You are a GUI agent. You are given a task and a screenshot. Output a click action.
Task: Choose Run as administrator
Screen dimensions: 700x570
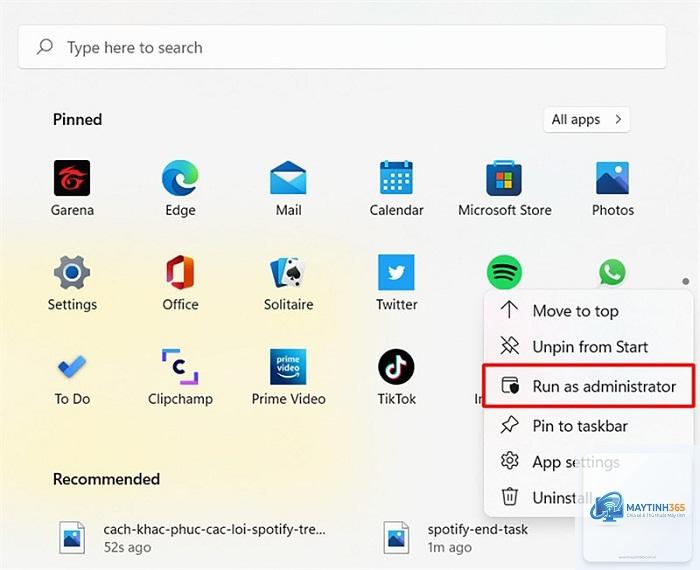pos(588,386)
